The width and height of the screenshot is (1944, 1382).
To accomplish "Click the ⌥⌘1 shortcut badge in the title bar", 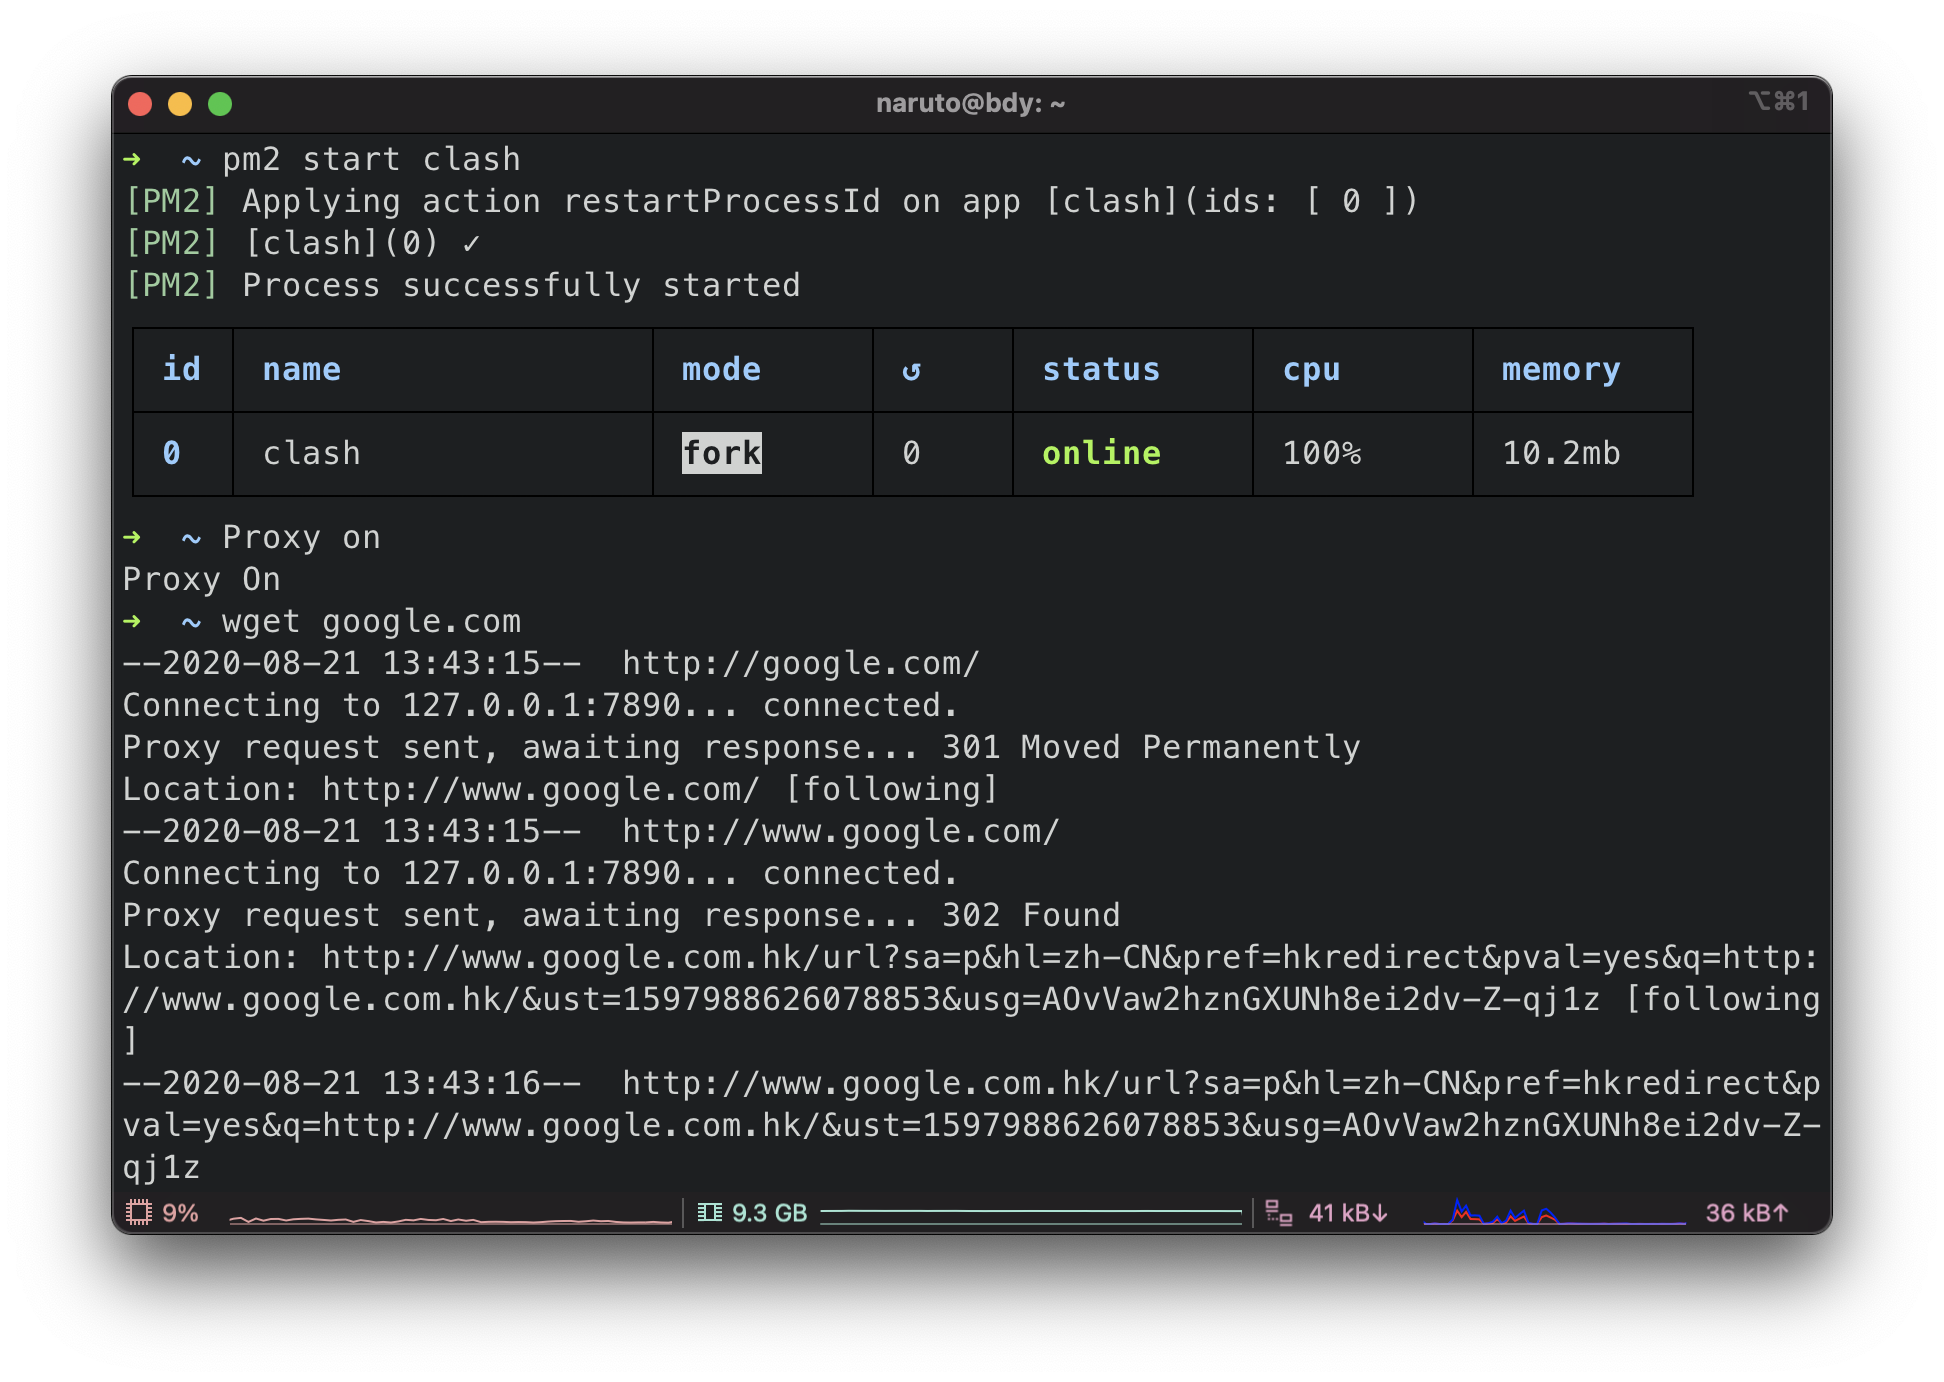I will (1780, 102).
